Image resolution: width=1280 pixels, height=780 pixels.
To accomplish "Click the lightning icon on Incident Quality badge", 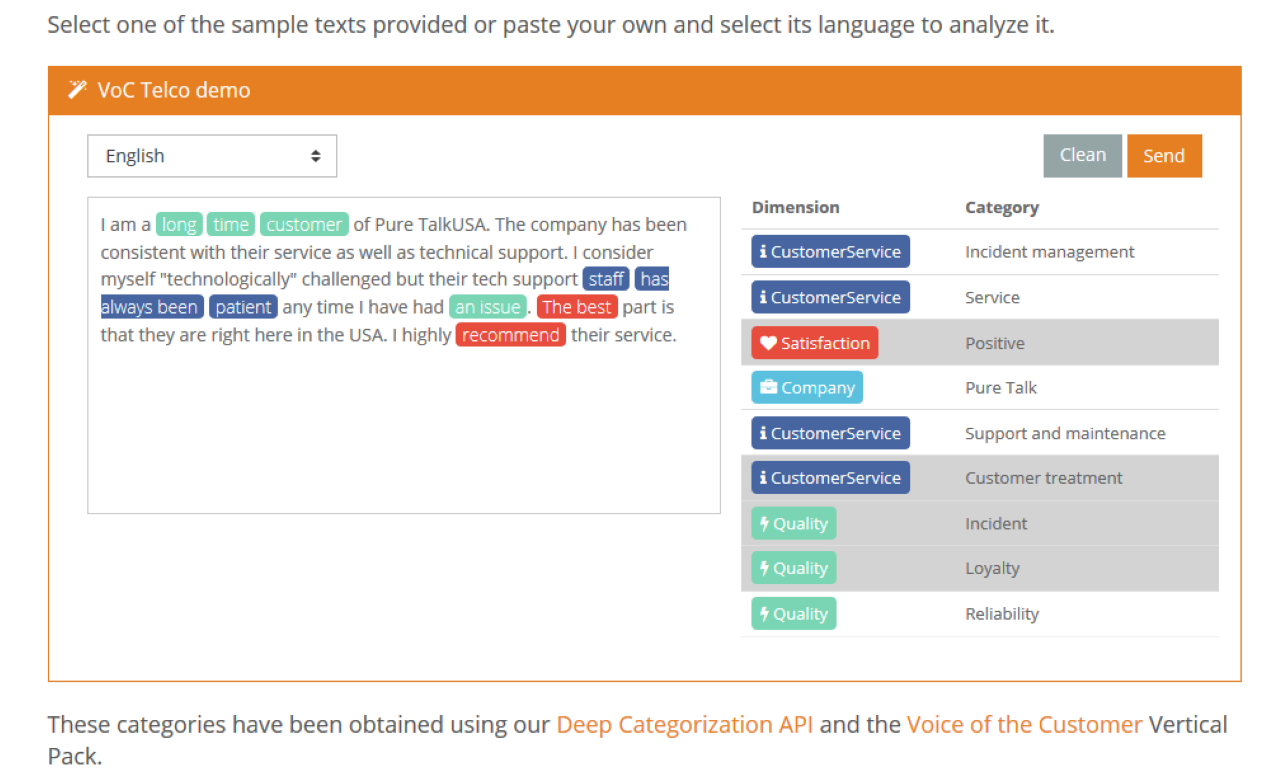I will tap(764, 524).
